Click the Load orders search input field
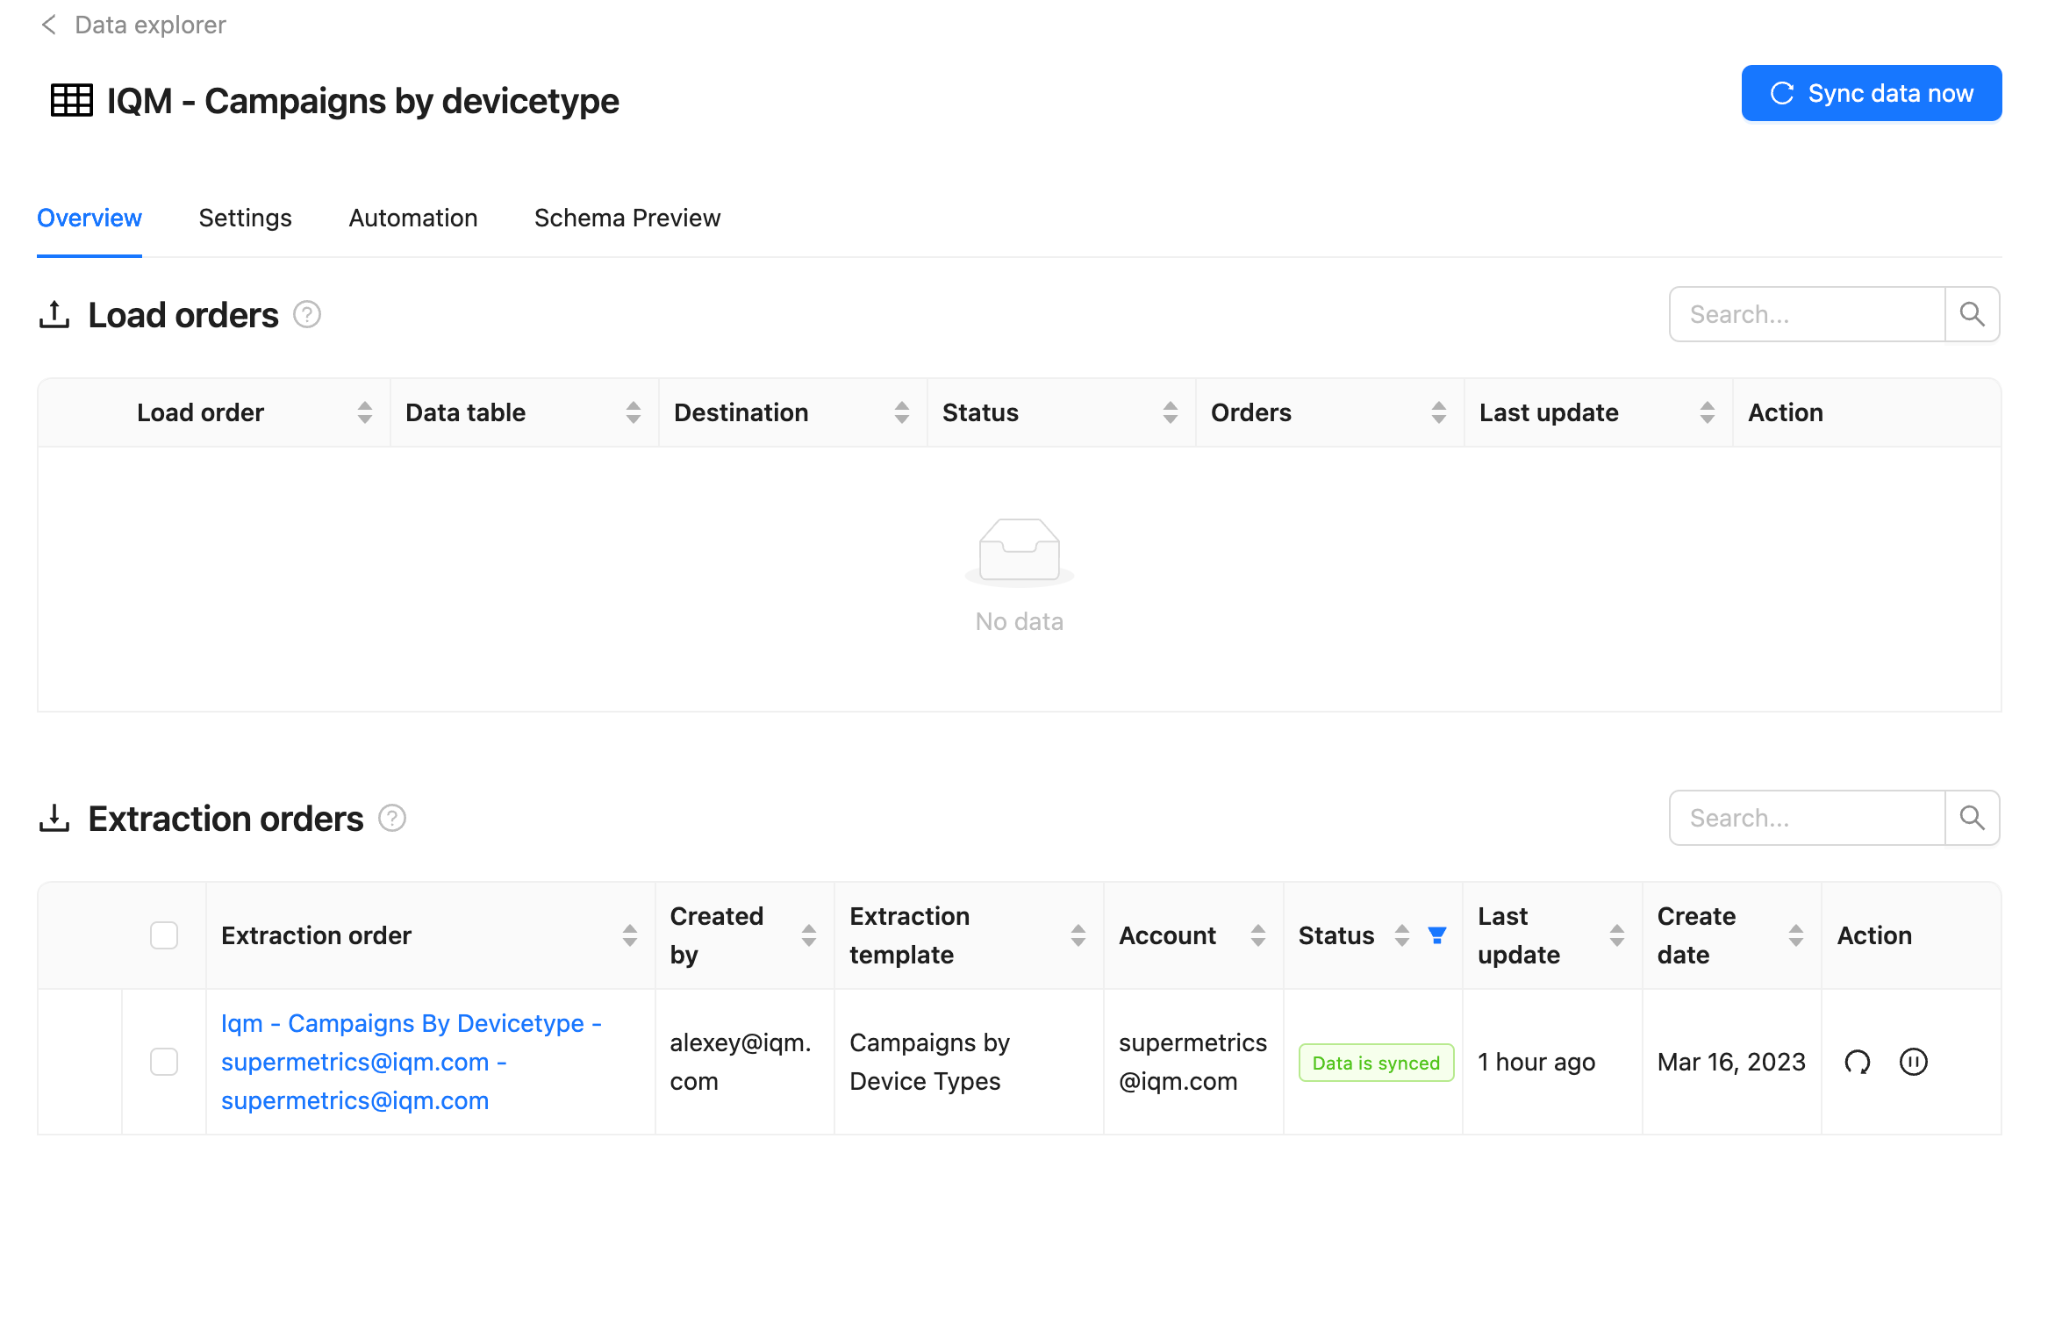Viewport: 2048px width, 1323px height. click(1806, 314)
